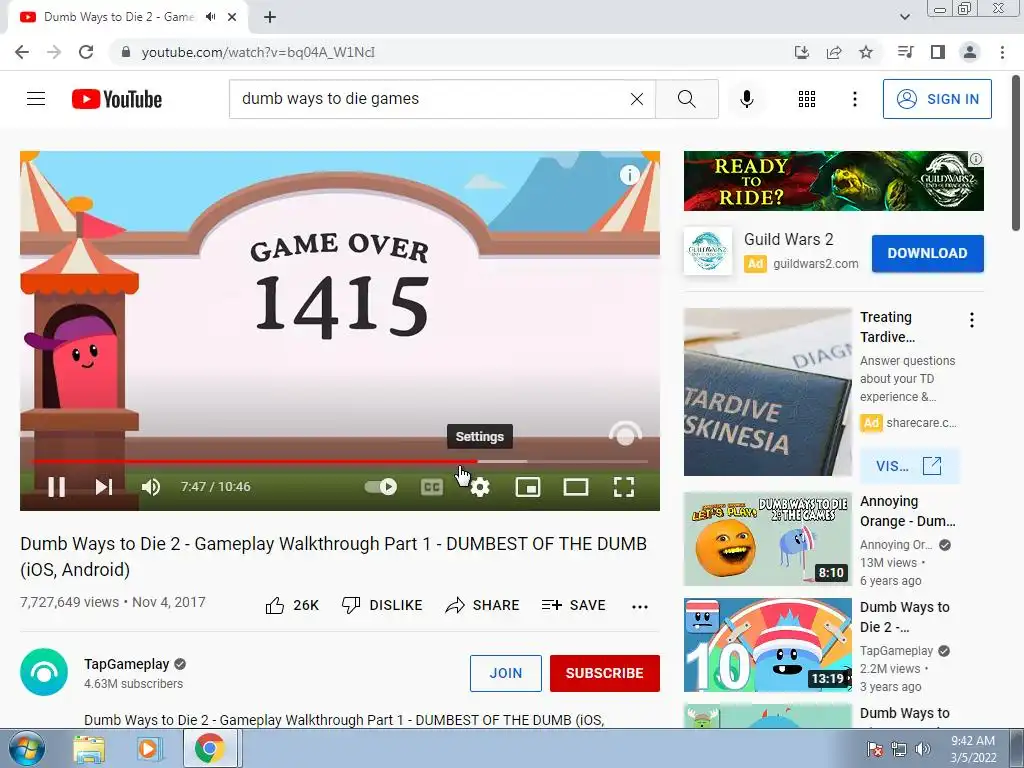This screenshot has width=1024, height=768.
Task: Click system tray volume icon
Action: coord(923,749)
